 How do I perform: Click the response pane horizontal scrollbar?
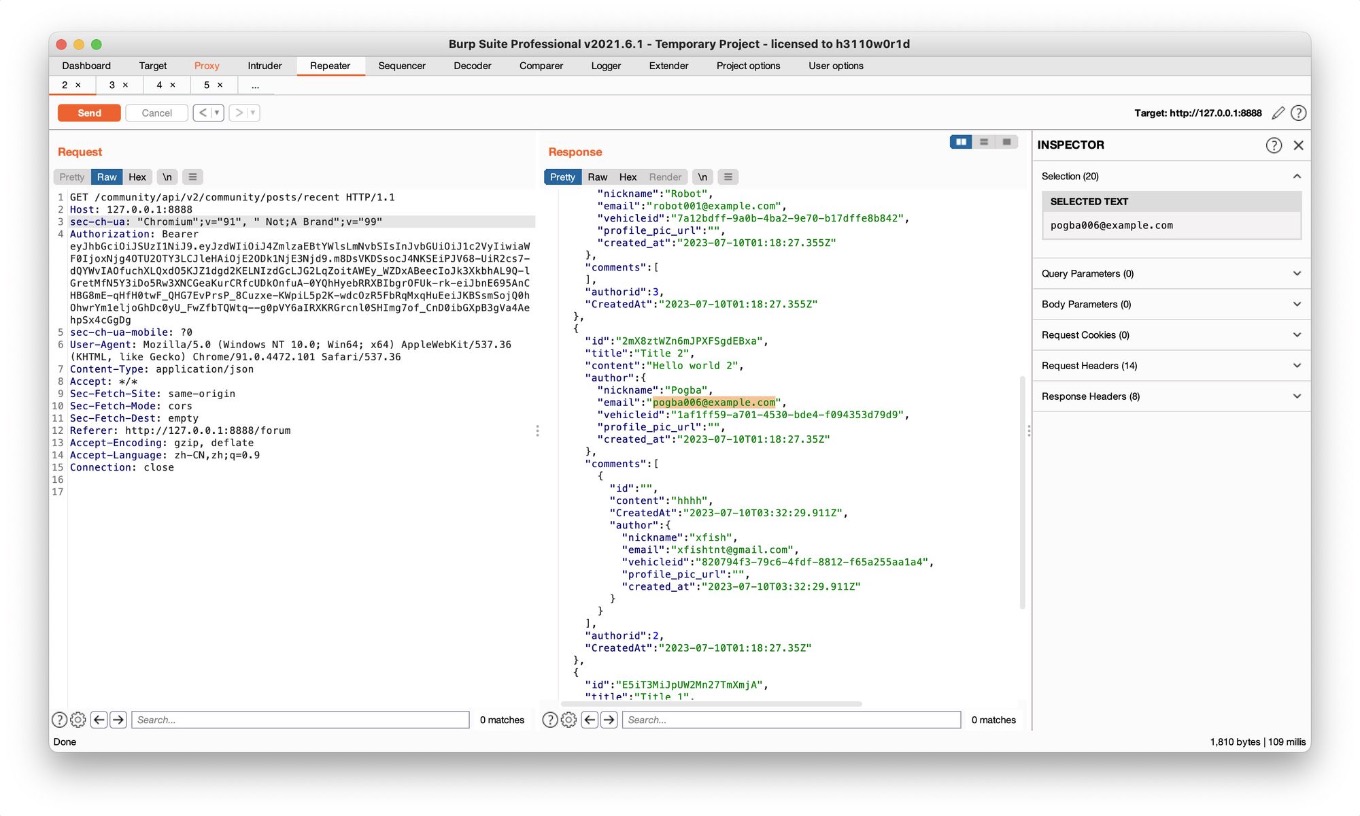pyautogui.click(x=710, y=704)
